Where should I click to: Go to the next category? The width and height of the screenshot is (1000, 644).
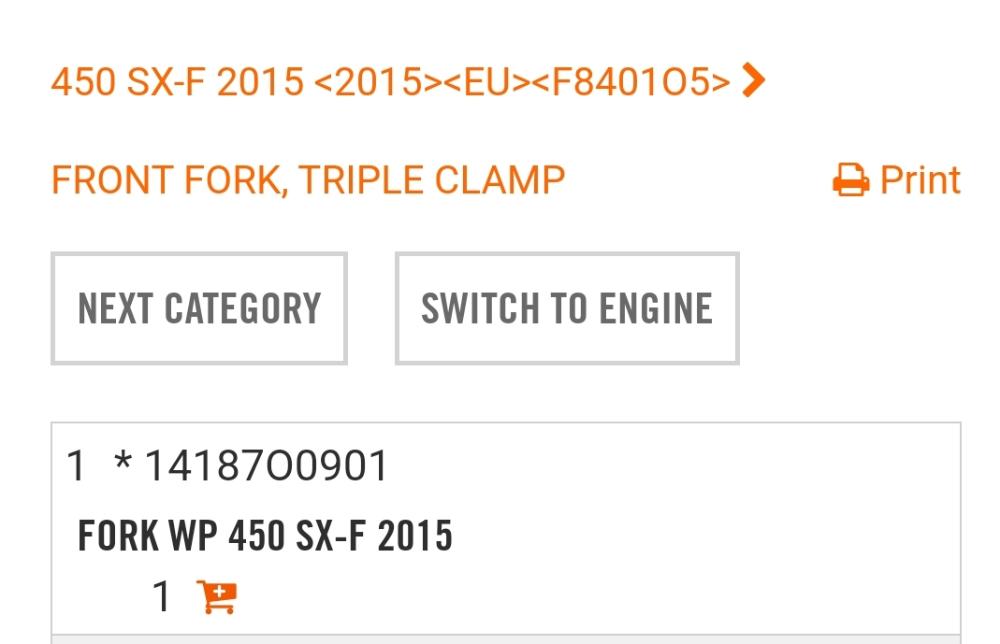click(x=199, y=308)
